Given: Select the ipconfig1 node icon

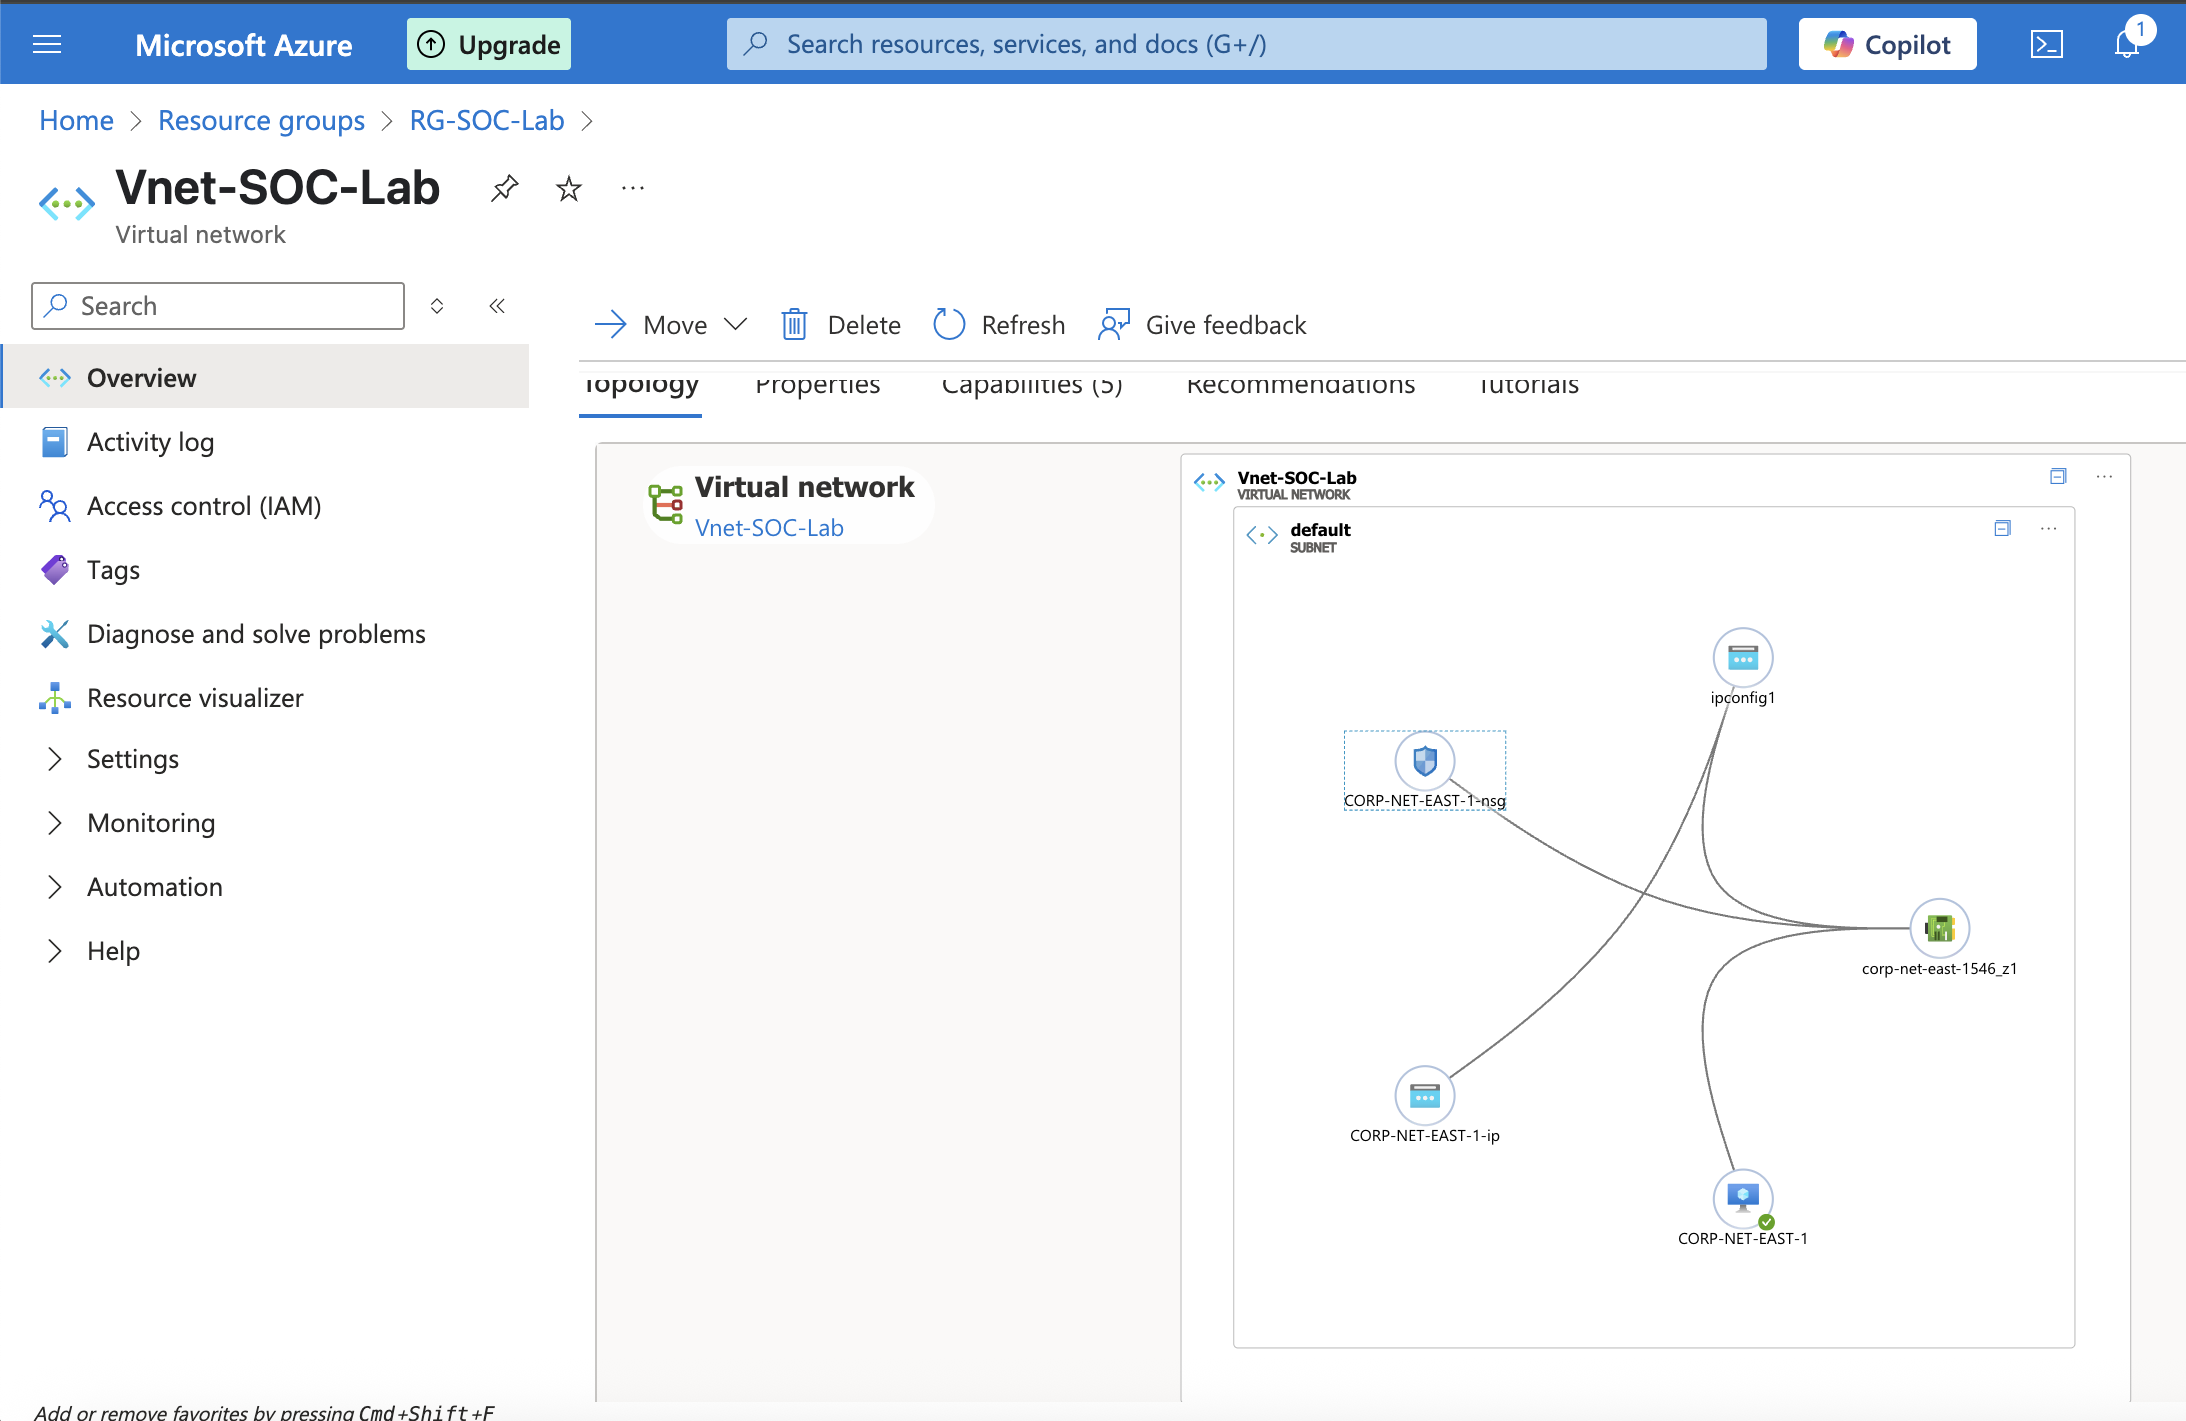Looking at the screenshot, I should pos(1742,658).
